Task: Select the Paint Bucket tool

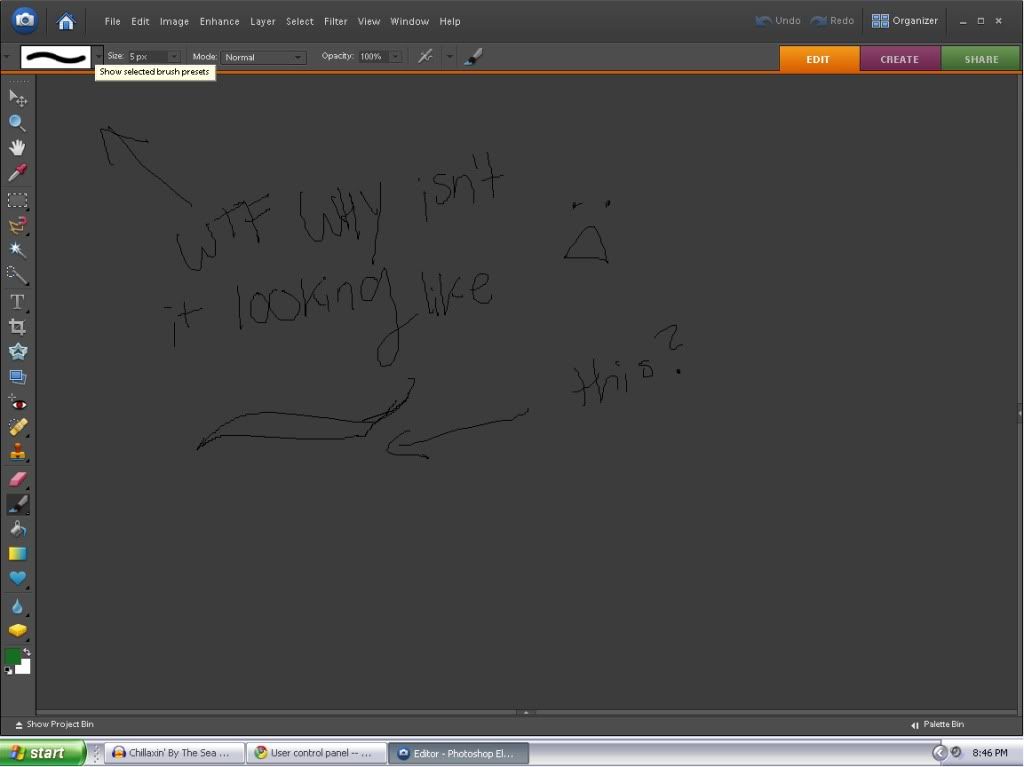Action: 17,529
